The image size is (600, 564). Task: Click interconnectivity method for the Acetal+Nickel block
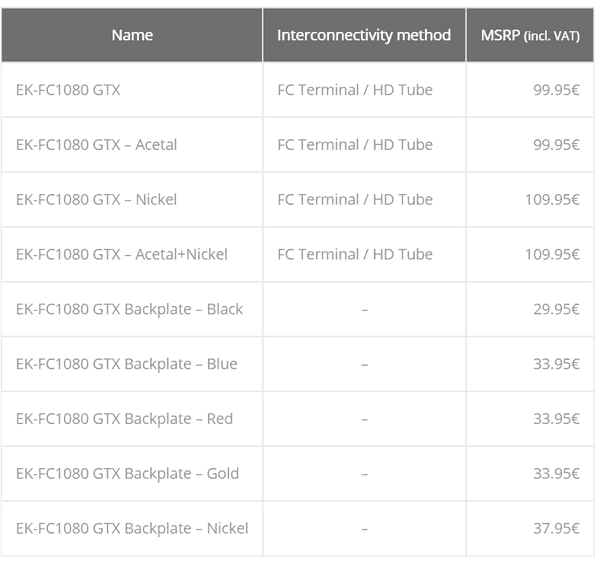(355, 254)
